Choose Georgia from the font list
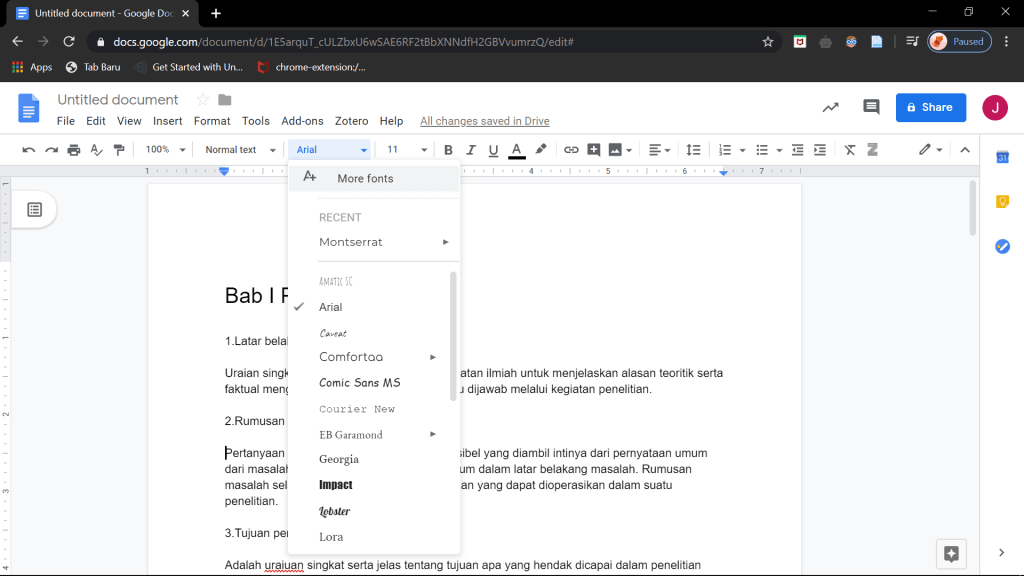The height and width of the screenshot is (576, 1024). pos(339,459)
